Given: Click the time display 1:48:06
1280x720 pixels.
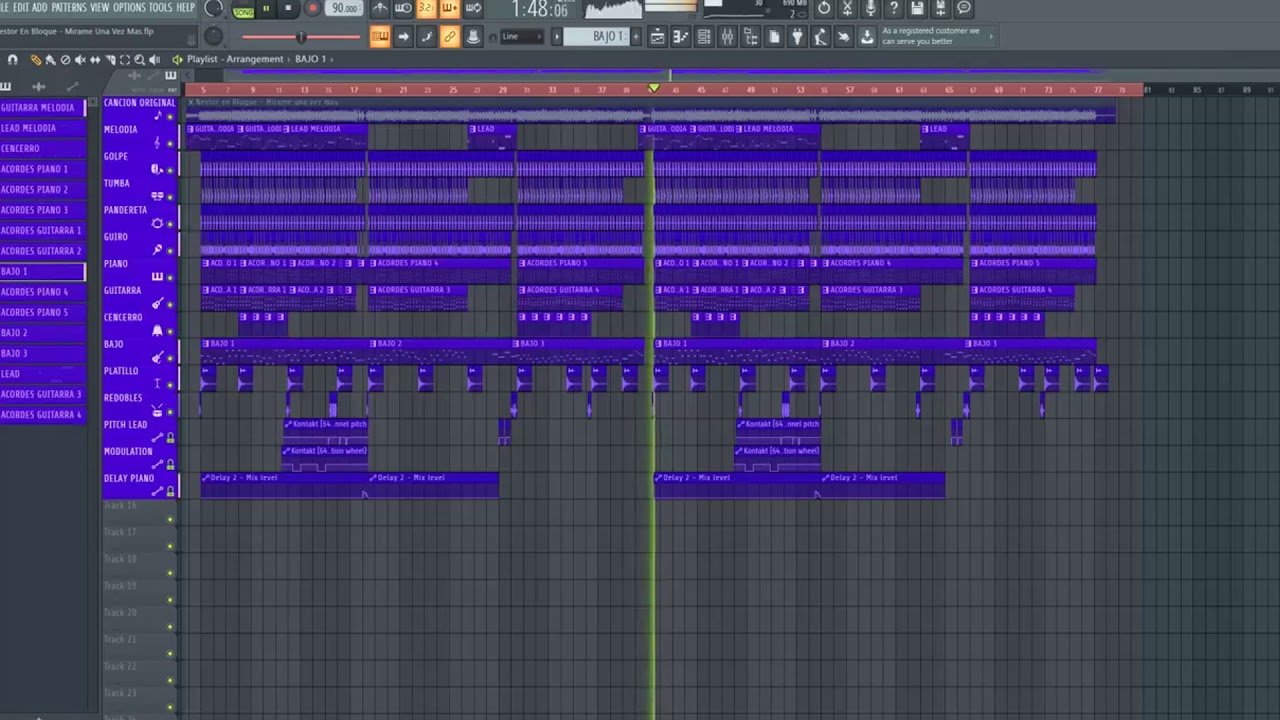Looking at the screenshot, I should (x=539, y=10).
